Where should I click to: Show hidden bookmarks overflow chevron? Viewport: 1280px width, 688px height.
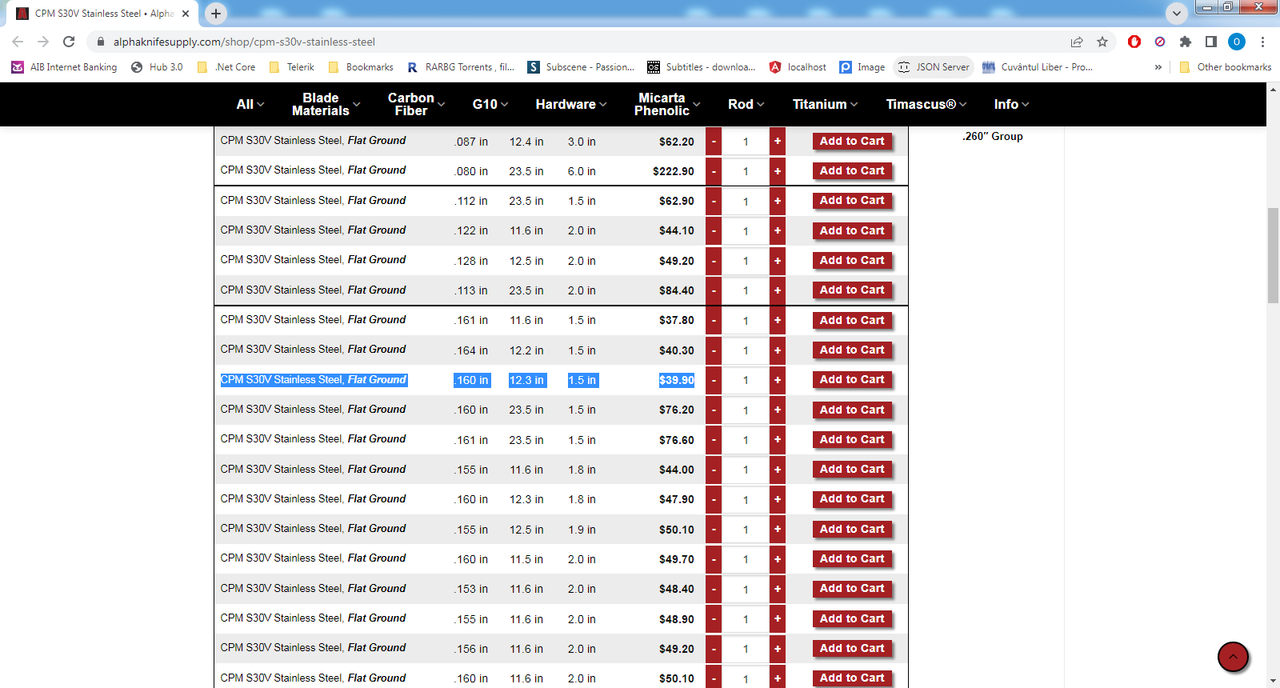point(1158,67)
